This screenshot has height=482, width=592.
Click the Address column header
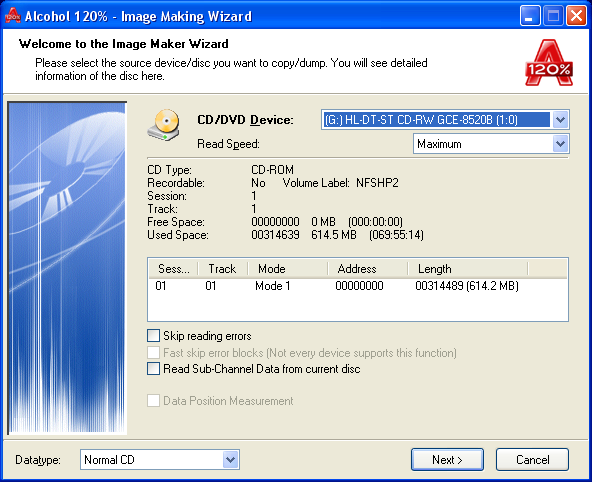pyautogui.click(x=368, y=269)
